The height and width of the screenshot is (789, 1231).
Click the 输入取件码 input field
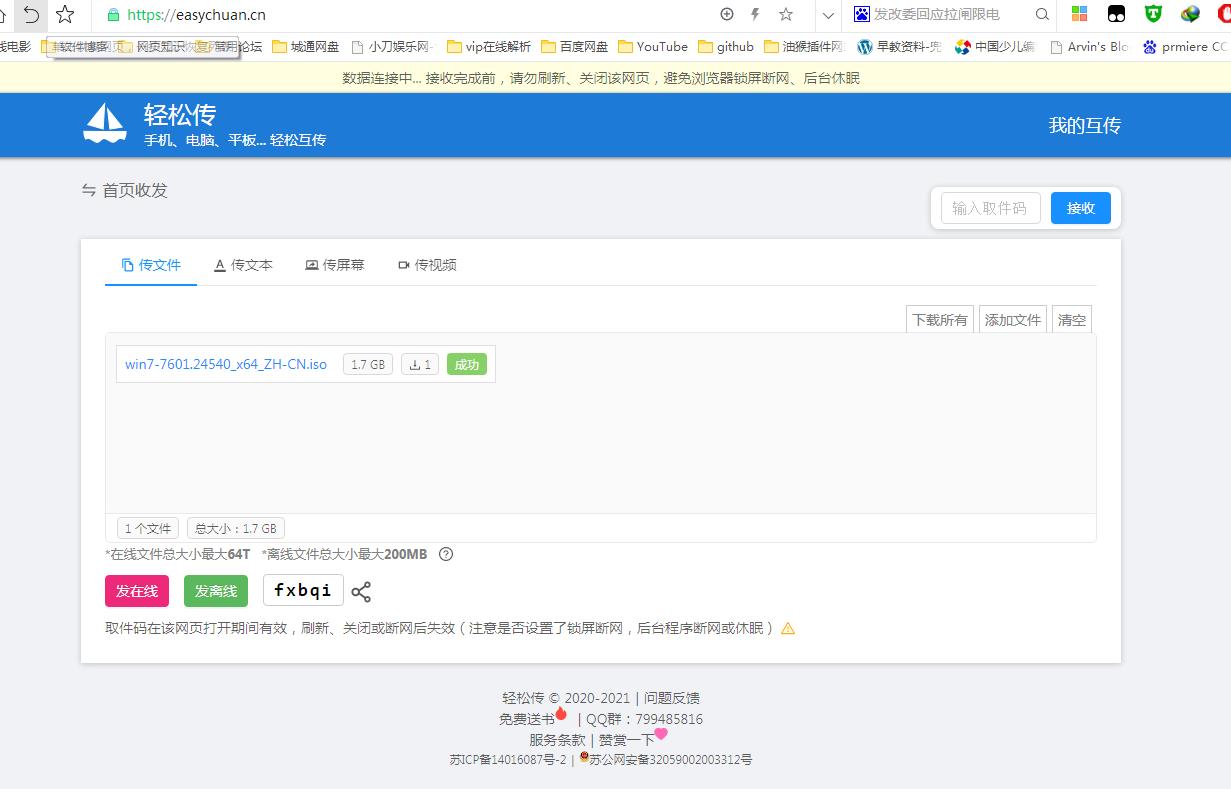coord(988,208)
